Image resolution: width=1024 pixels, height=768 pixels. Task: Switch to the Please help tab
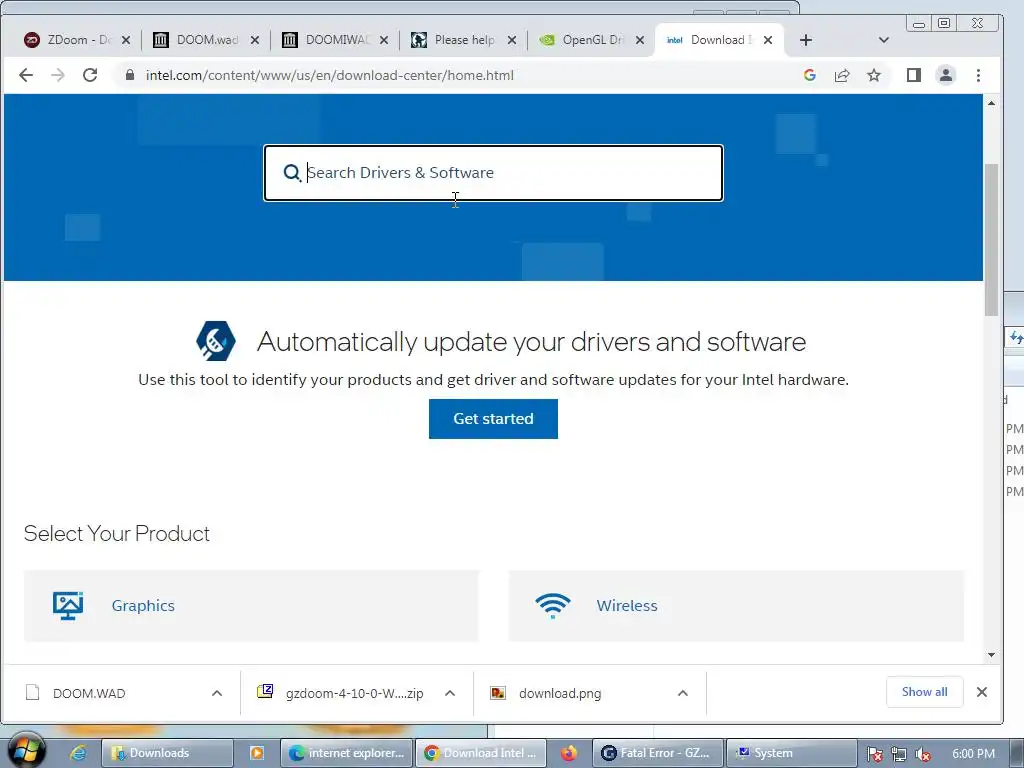(462, 40)
